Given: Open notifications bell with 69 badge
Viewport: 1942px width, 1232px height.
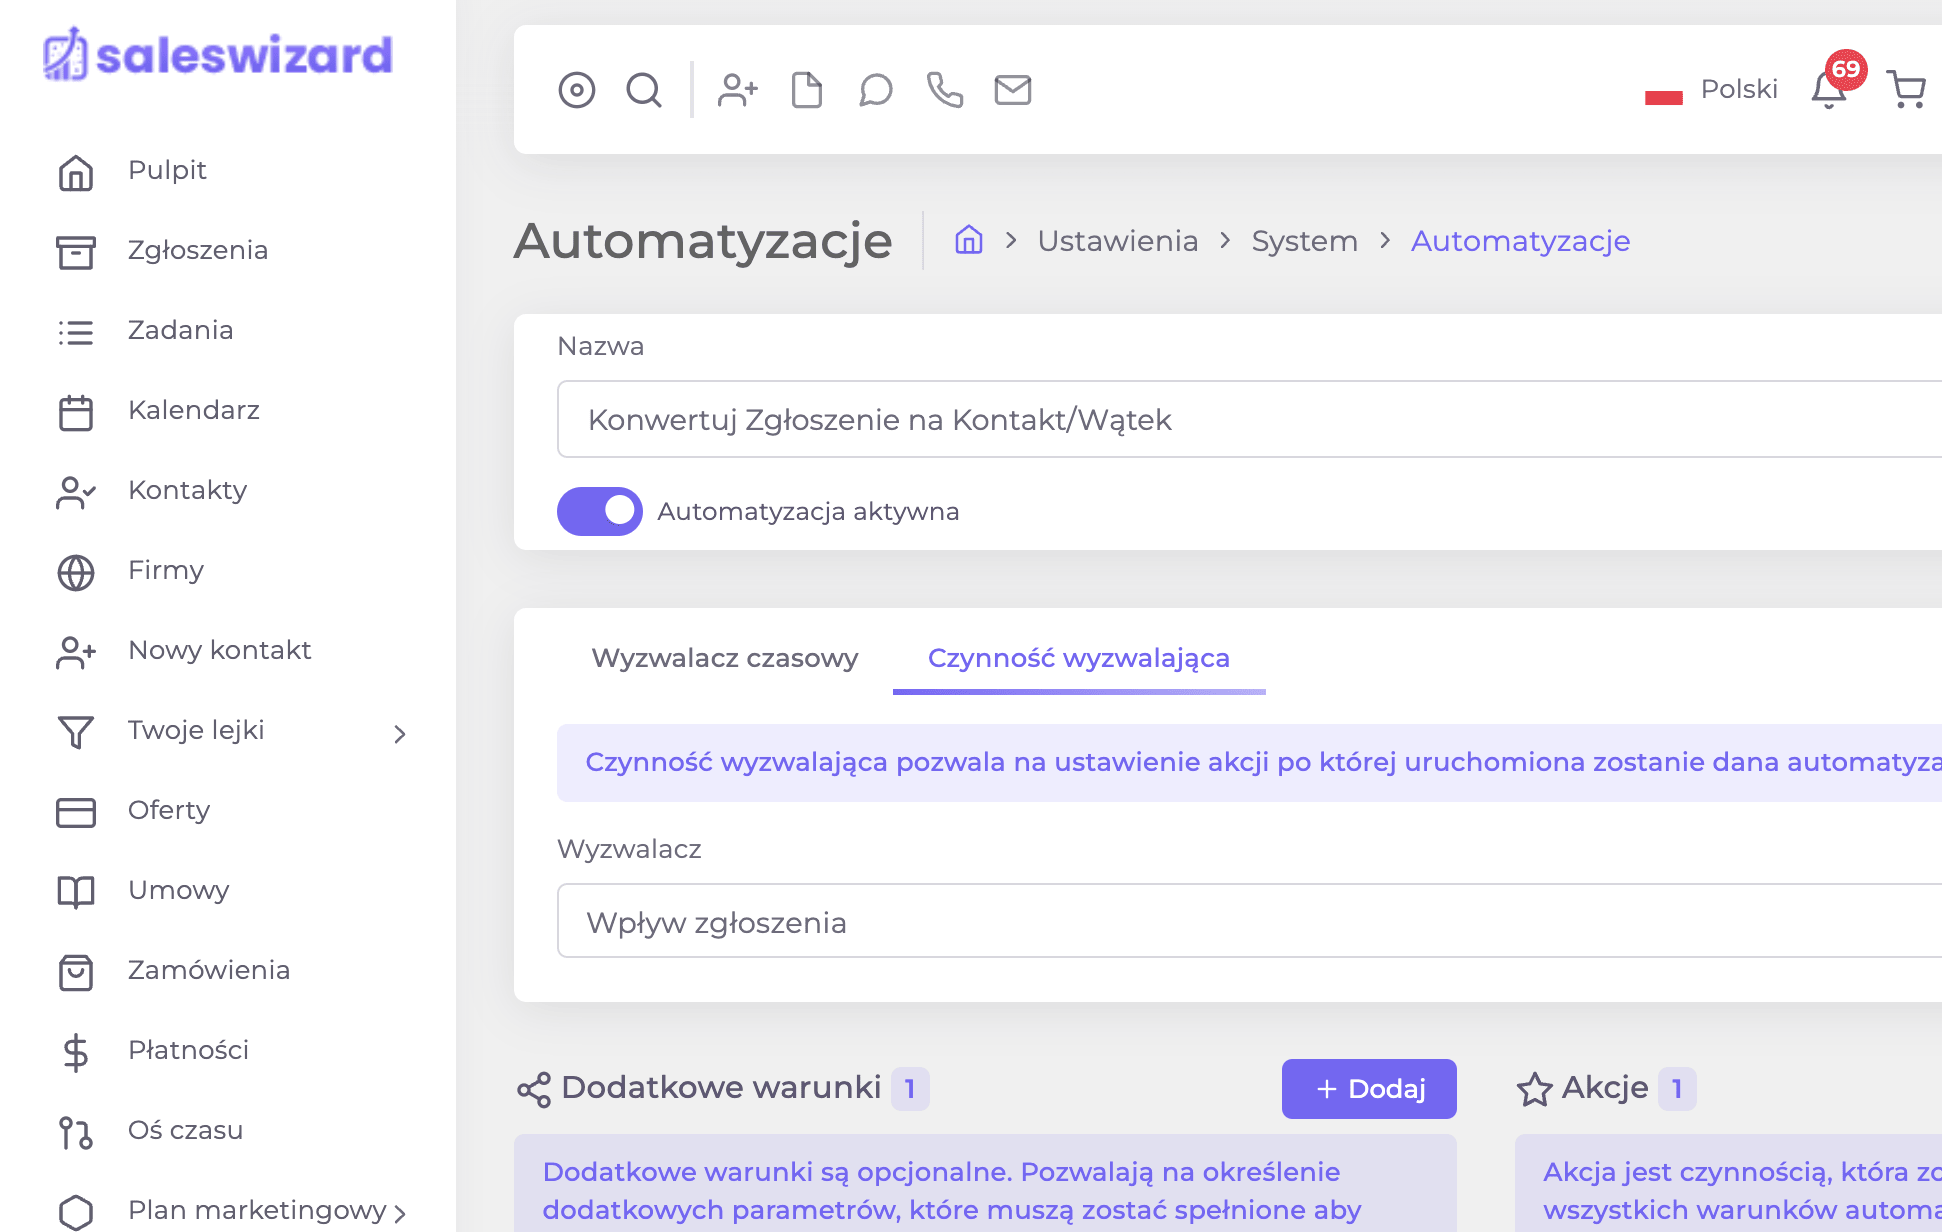Looking at the screenshot, I should coord(1830,89).
